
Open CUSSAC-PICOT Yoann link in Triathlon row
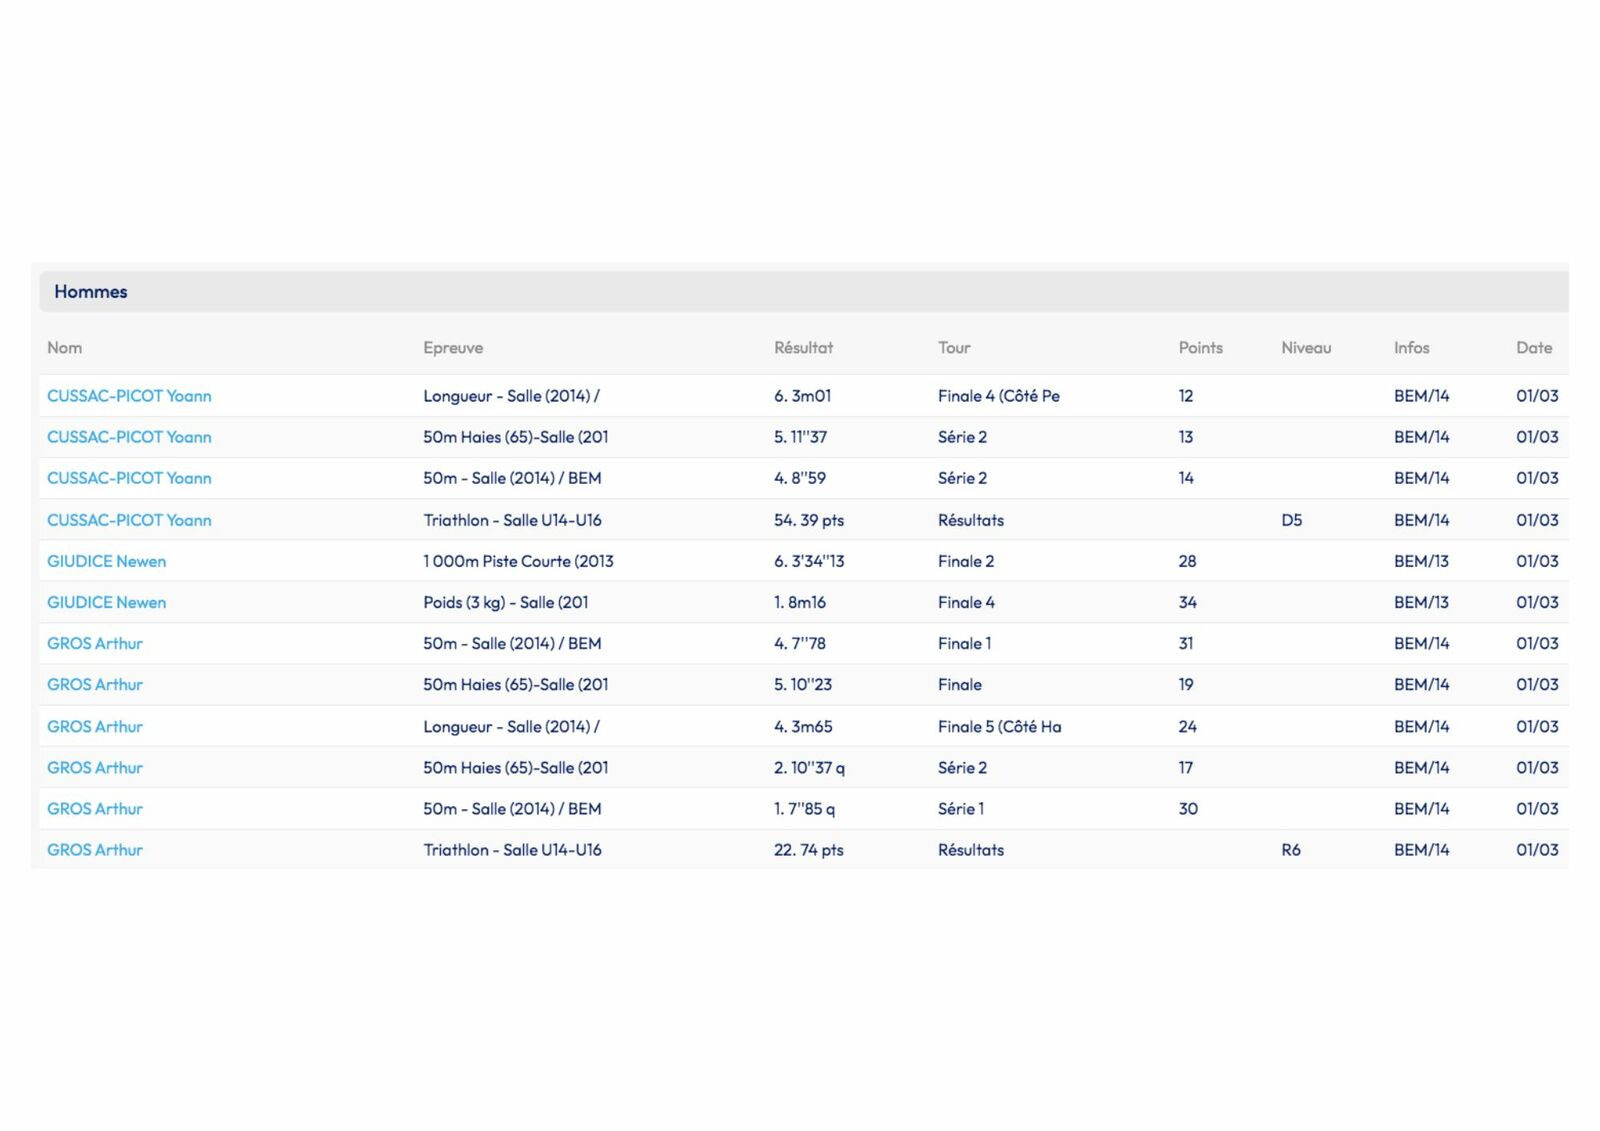click(x=129, y=520)
